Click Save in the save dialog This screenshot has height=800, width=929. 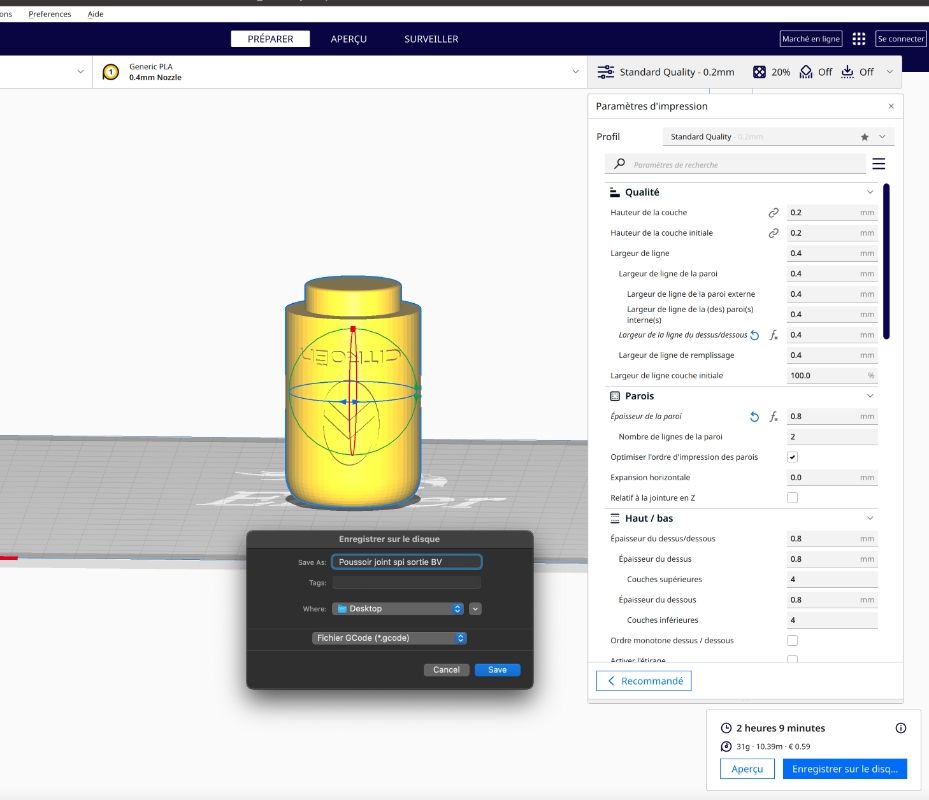click(497, 670)
